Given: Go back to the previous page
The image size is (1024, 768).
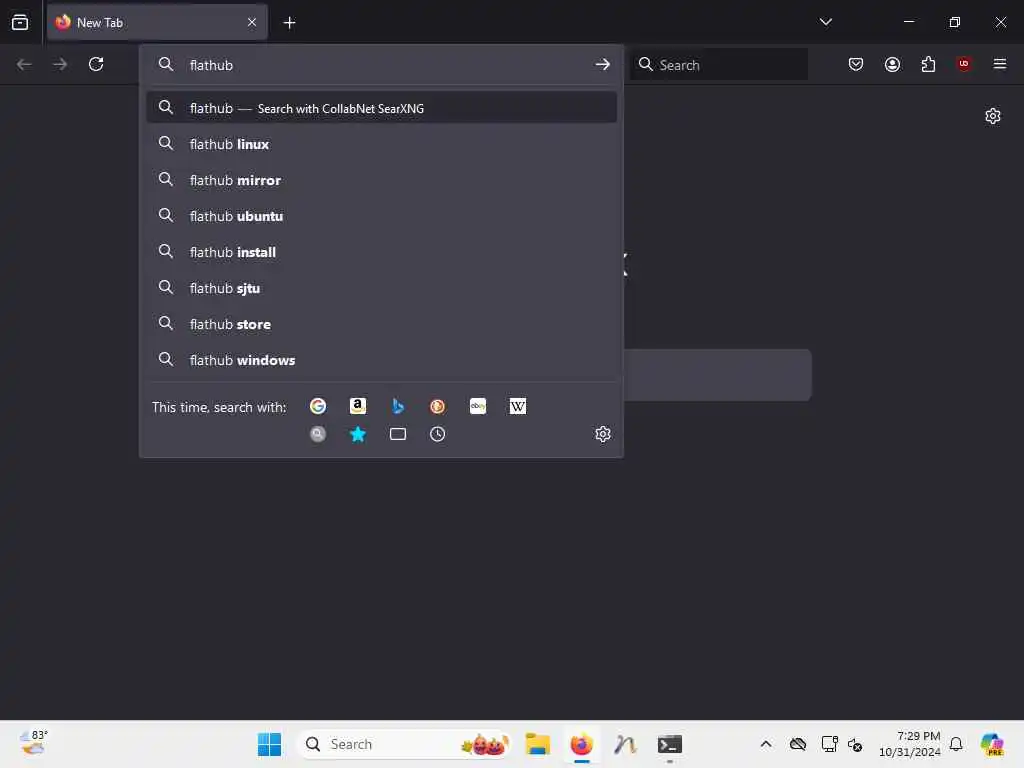Looking at the screenshot, I should pyautogui.click(x=24, y=64).
